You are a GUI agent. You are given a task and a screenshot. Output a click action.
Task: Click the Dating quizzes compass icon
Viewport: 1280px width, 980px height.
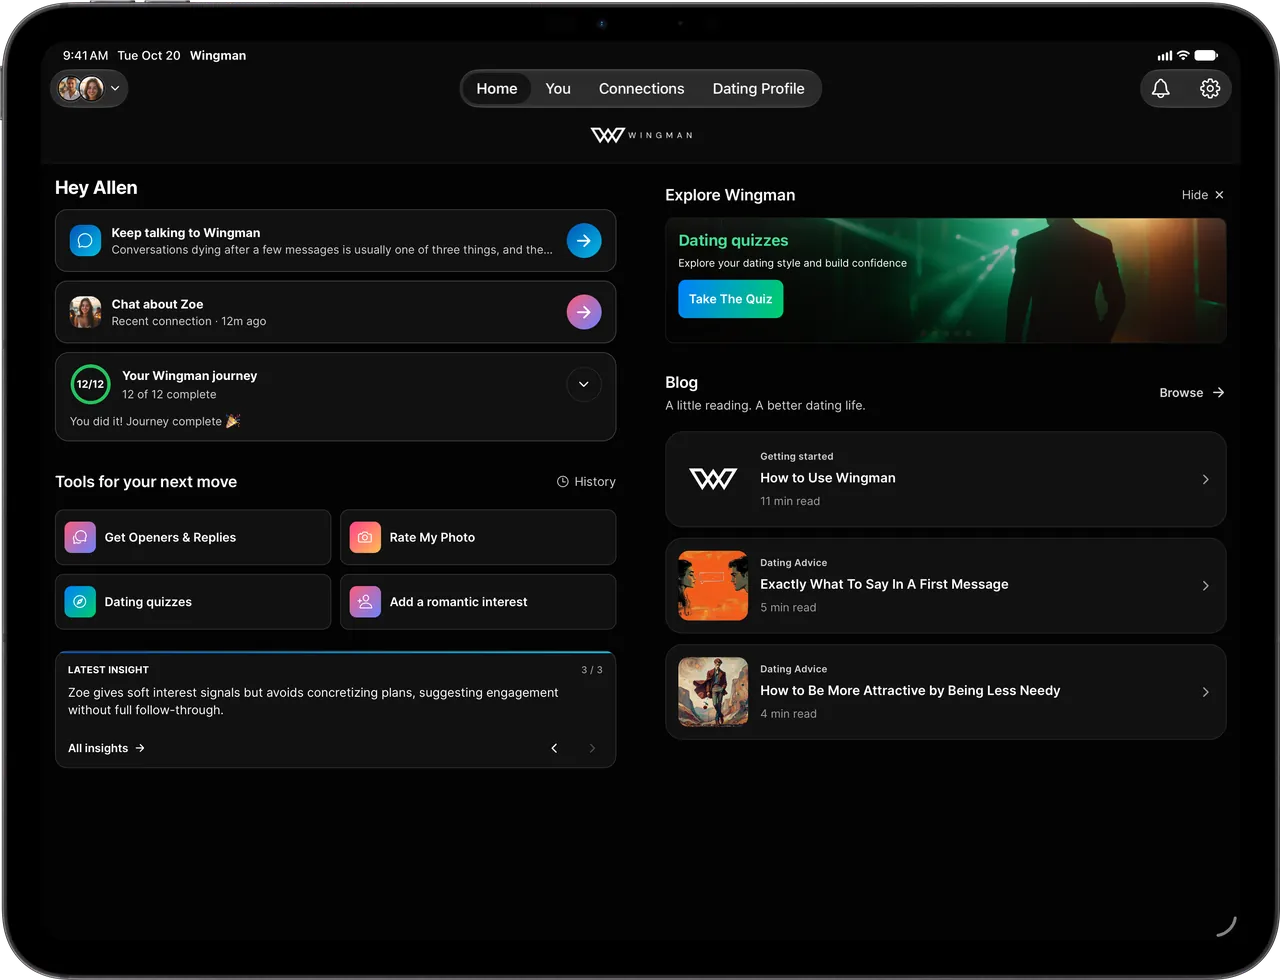(80, 602)
